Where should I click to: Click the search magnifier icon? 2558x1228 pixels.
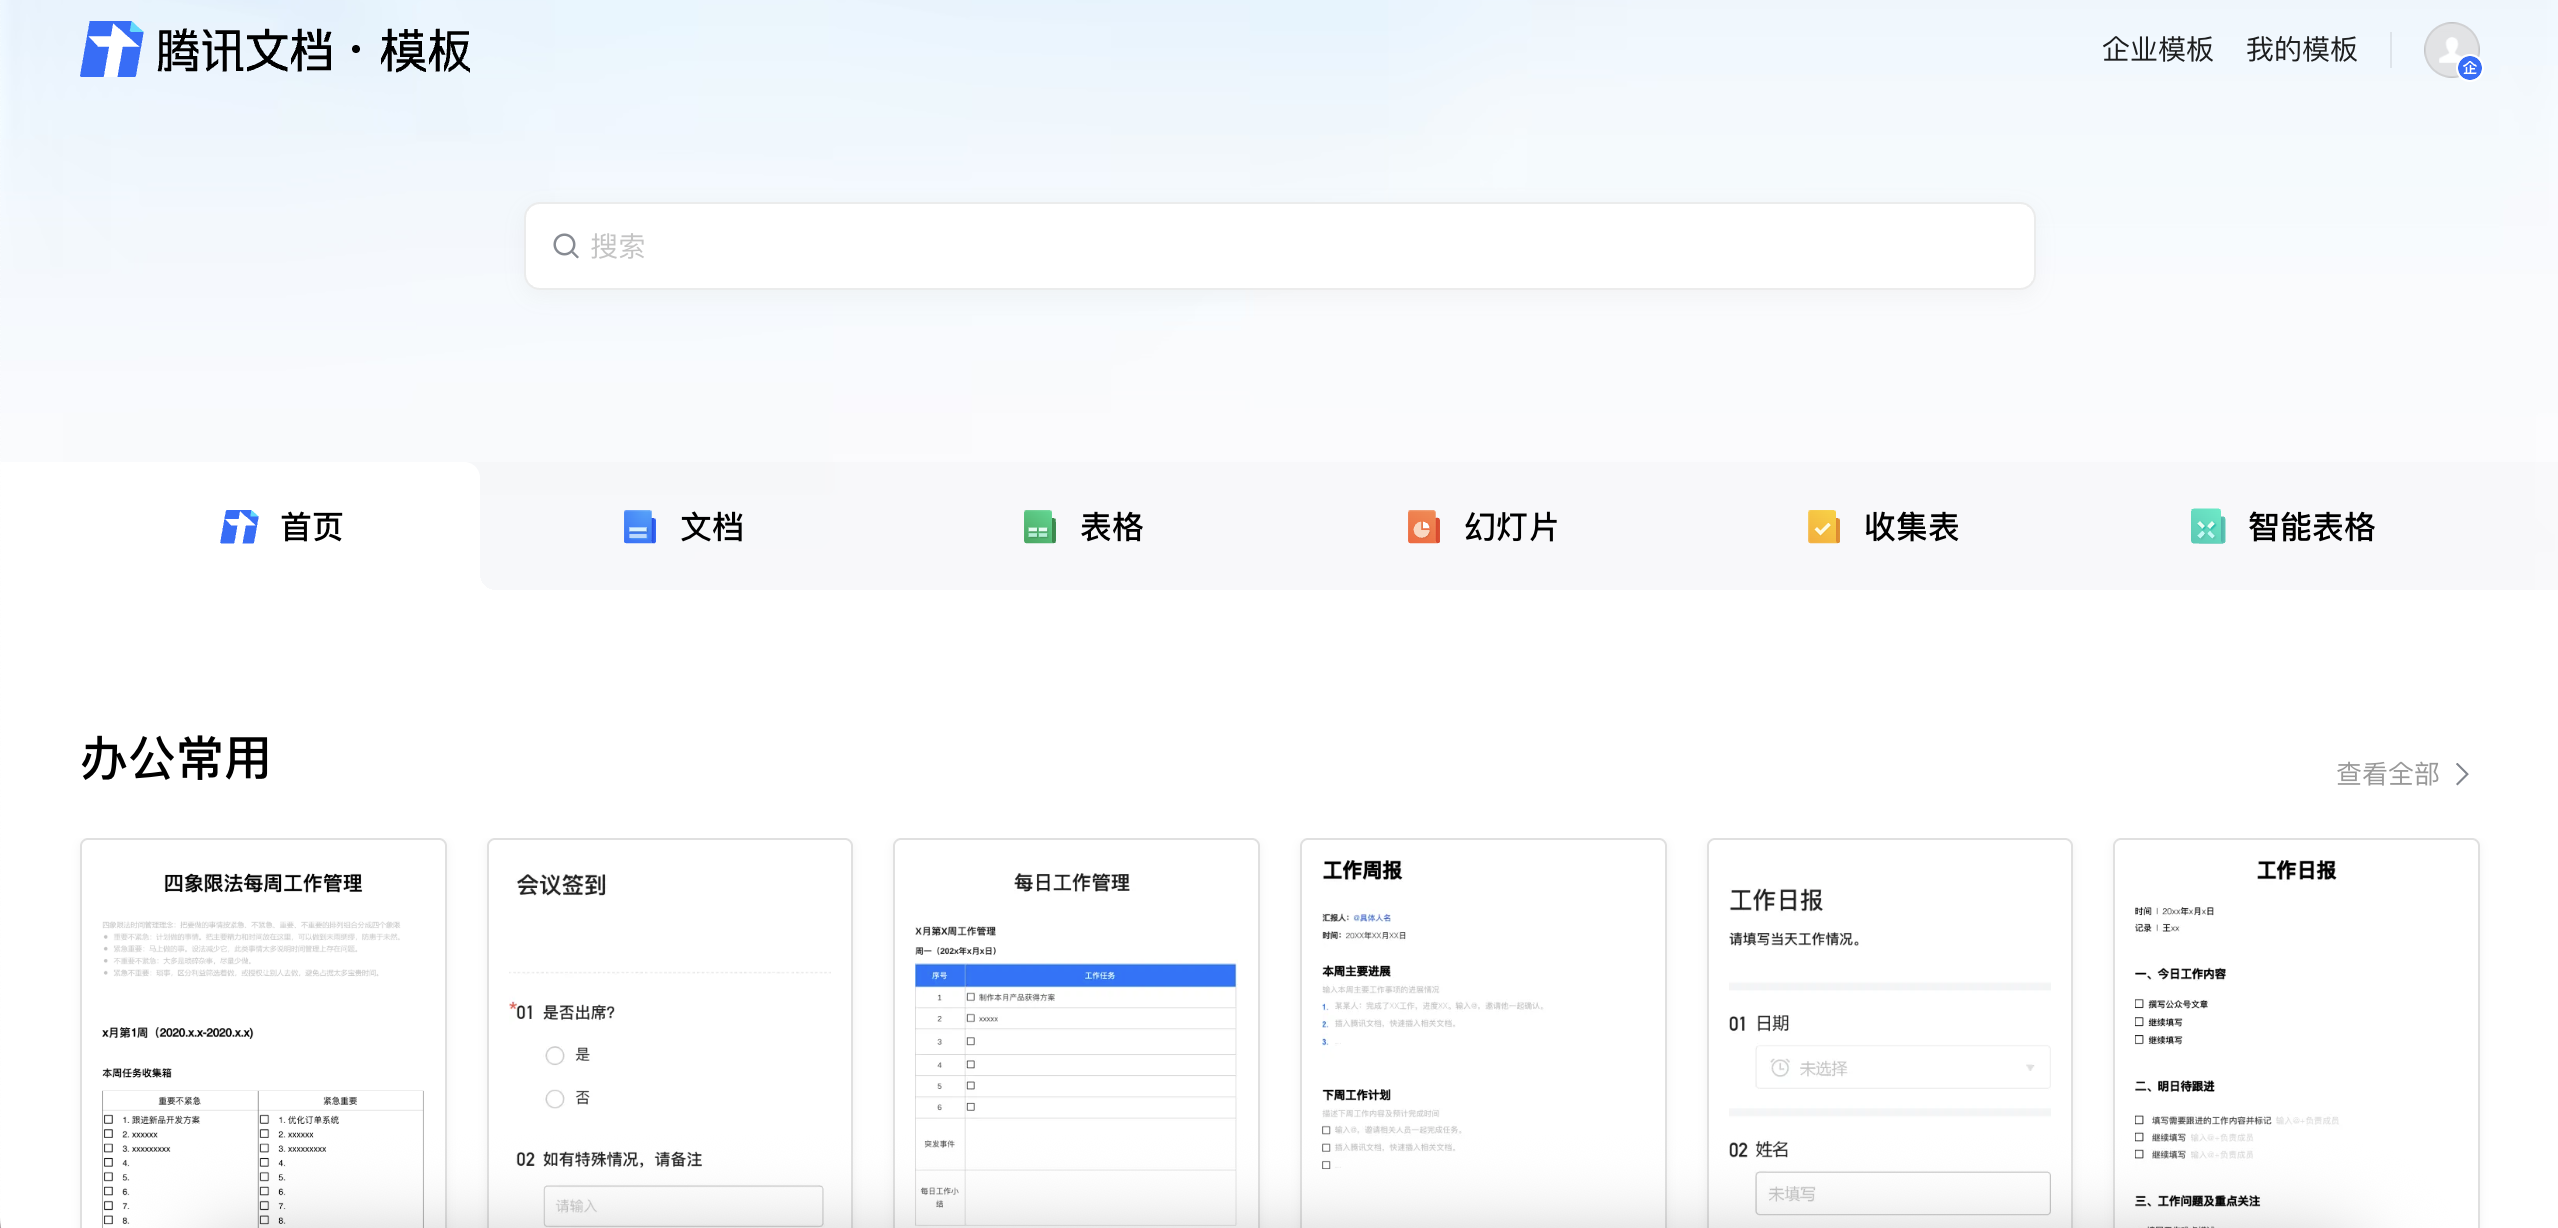[x=565, y=246]
